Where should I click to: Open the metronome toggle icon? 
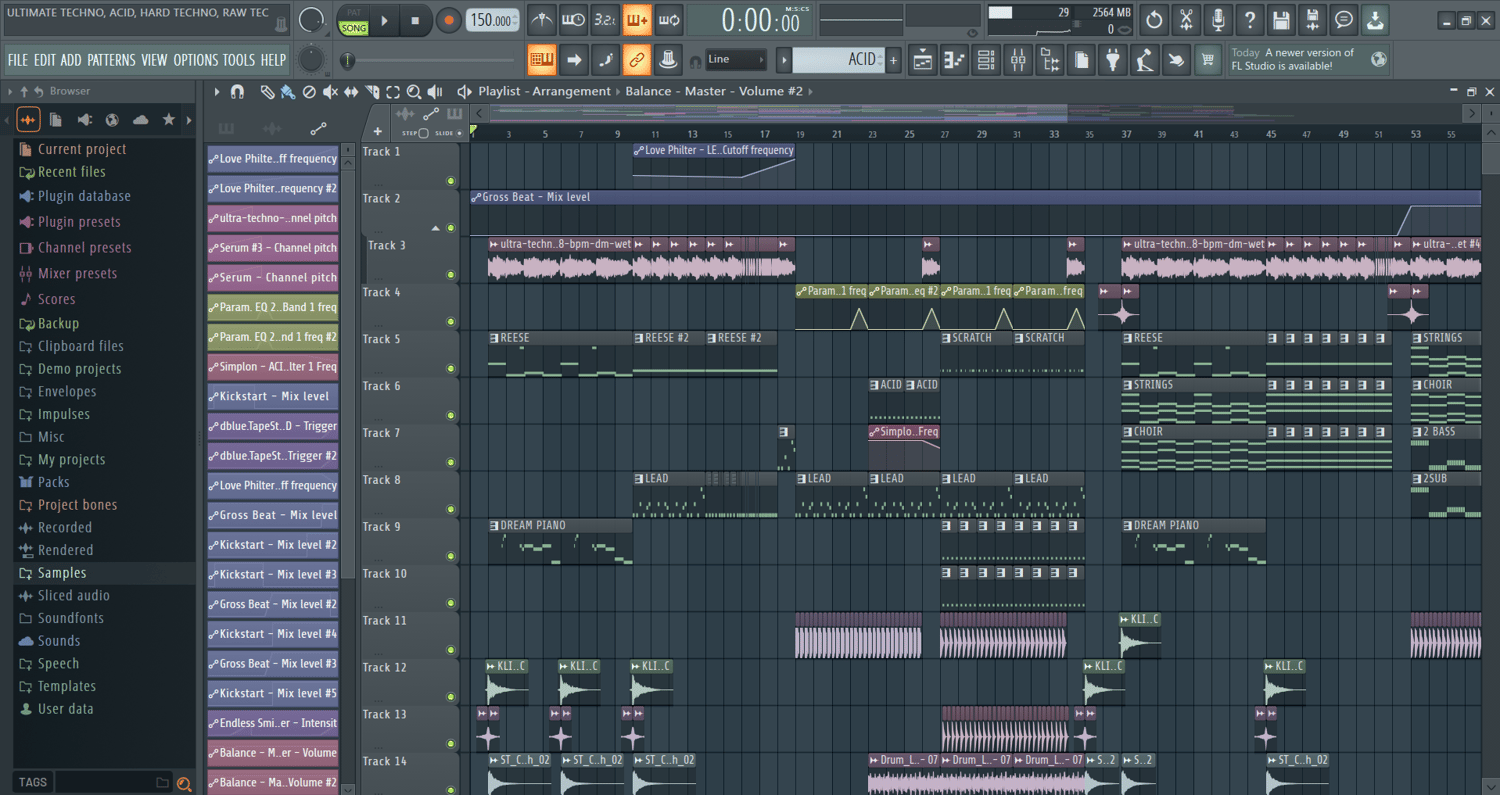541,20
